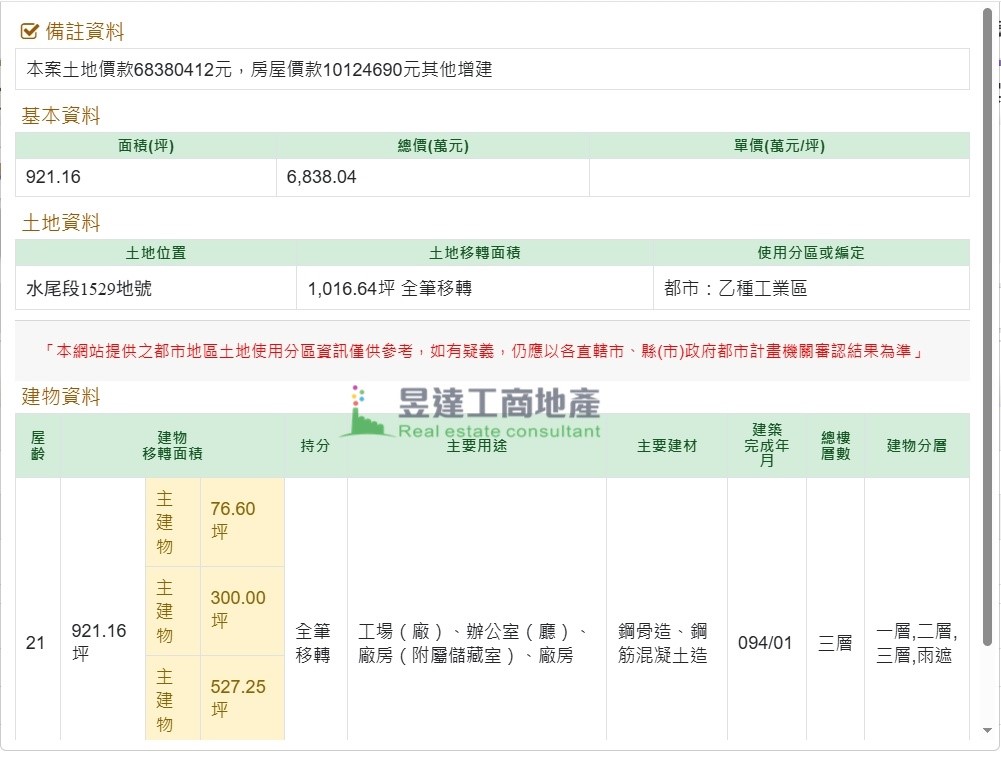Click the 76.60 坪 main building area
1001x769 pixels.
coord(233,520)
